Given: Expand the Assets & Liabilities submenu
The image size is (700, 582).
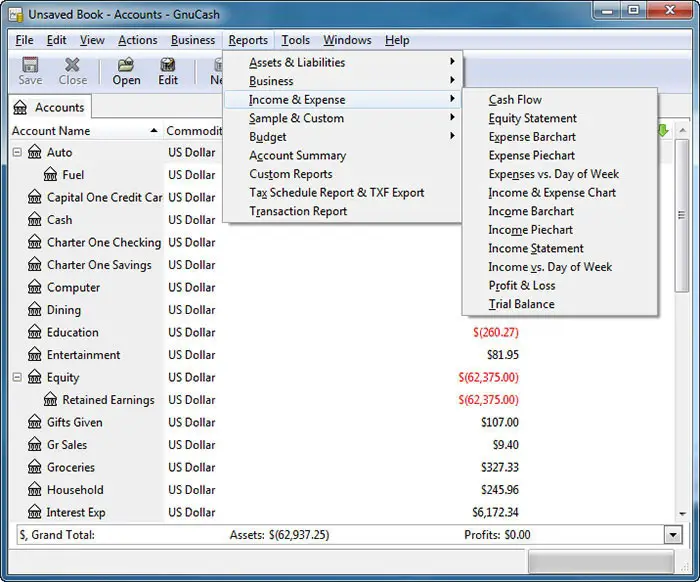Looking at the screenshot, I should pyautogui.click(x=343, y=62).
